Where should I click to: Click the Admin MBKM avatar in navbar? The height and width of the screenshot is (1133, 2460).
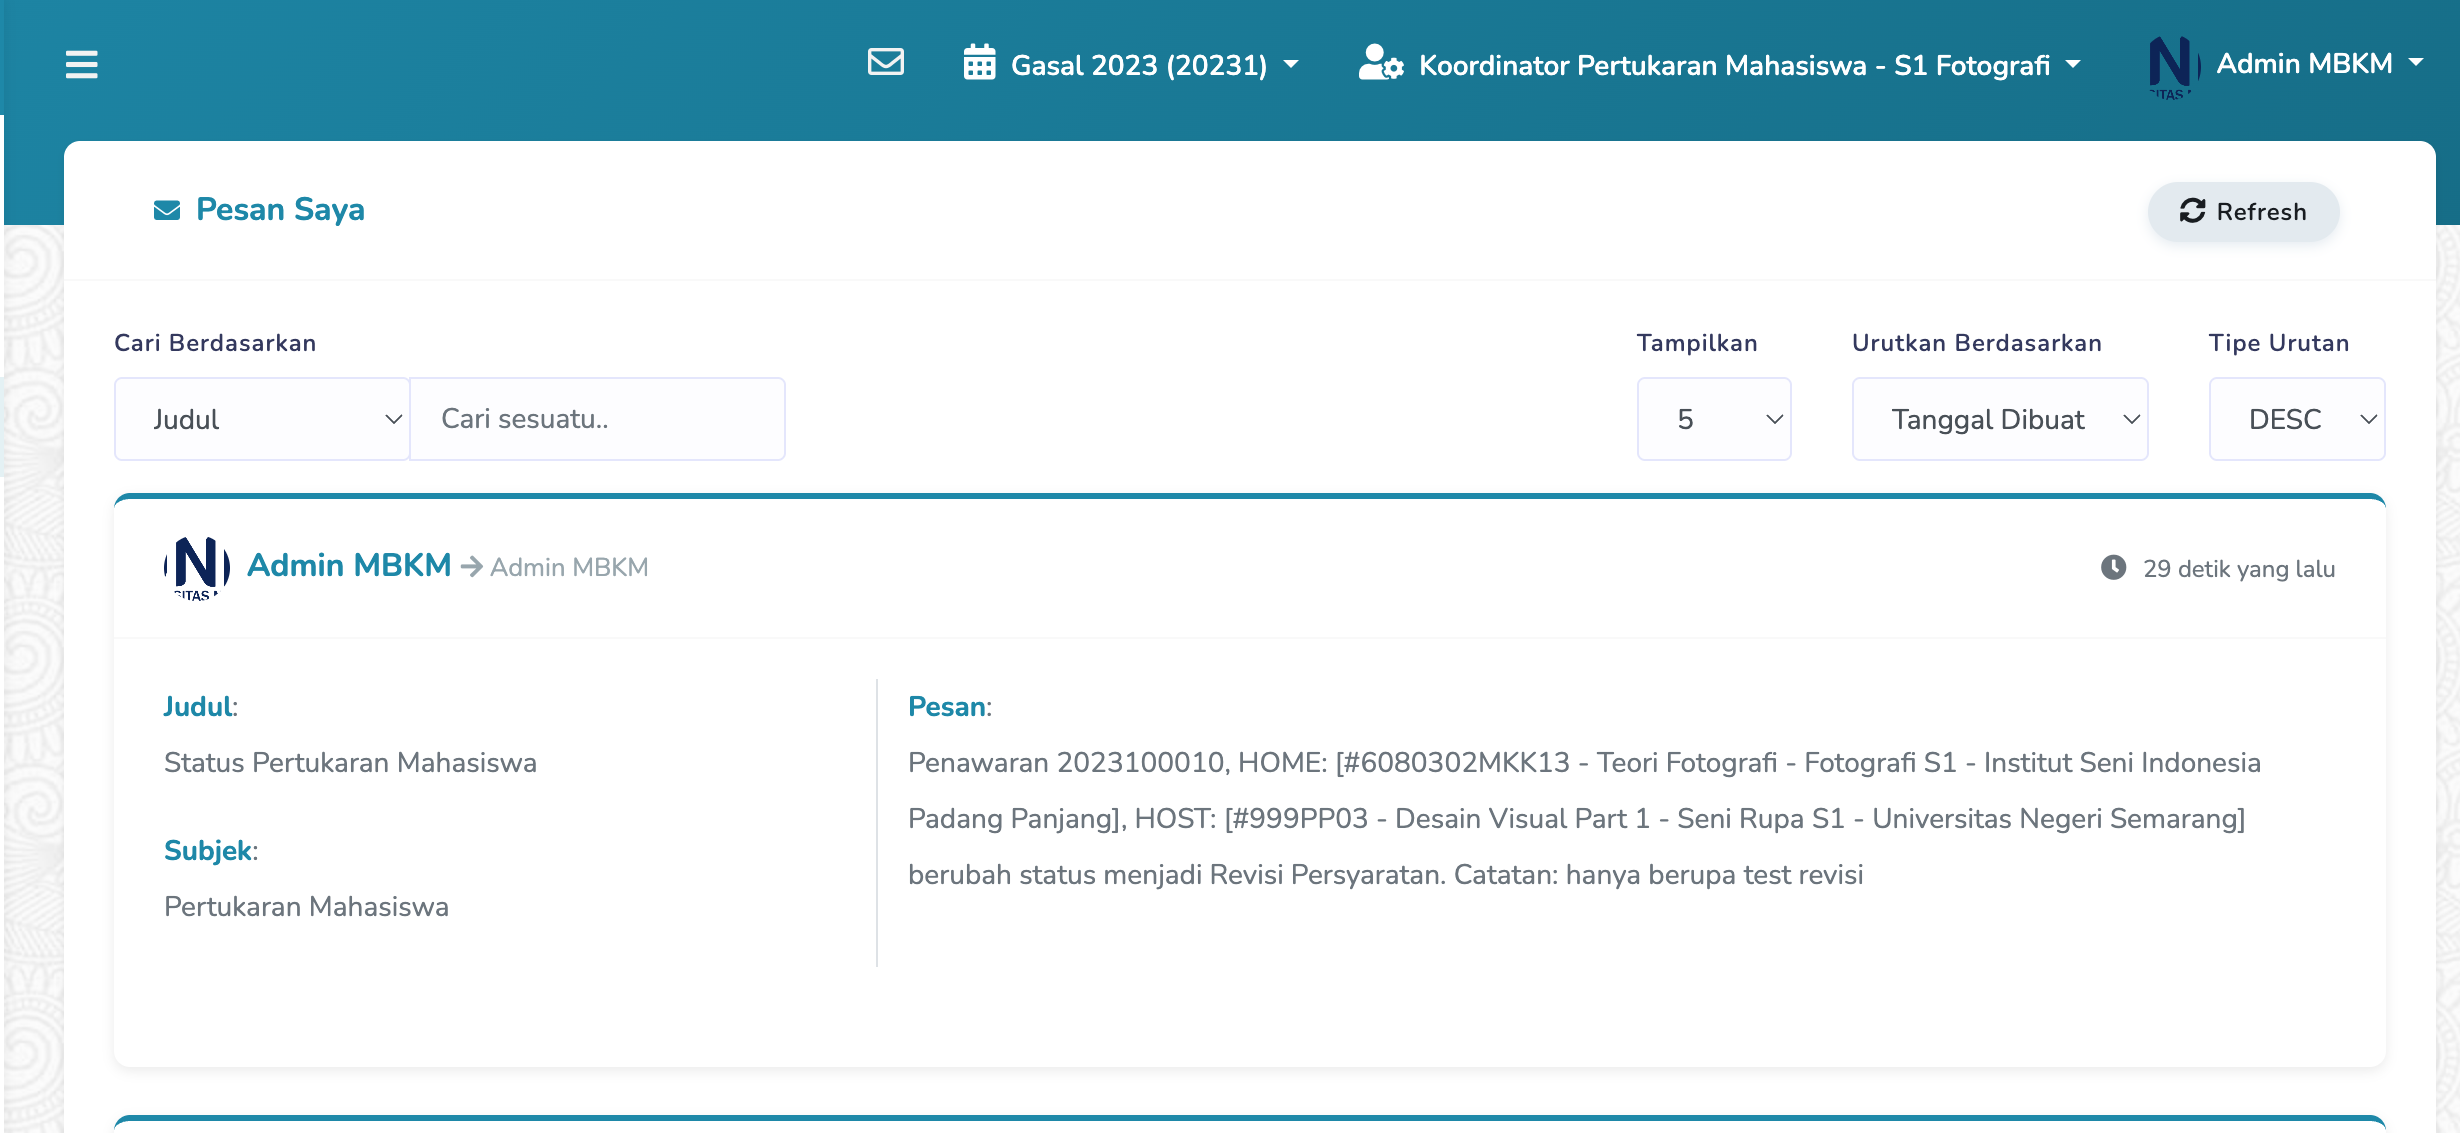pyautogui.click(x=2172, y=66)
